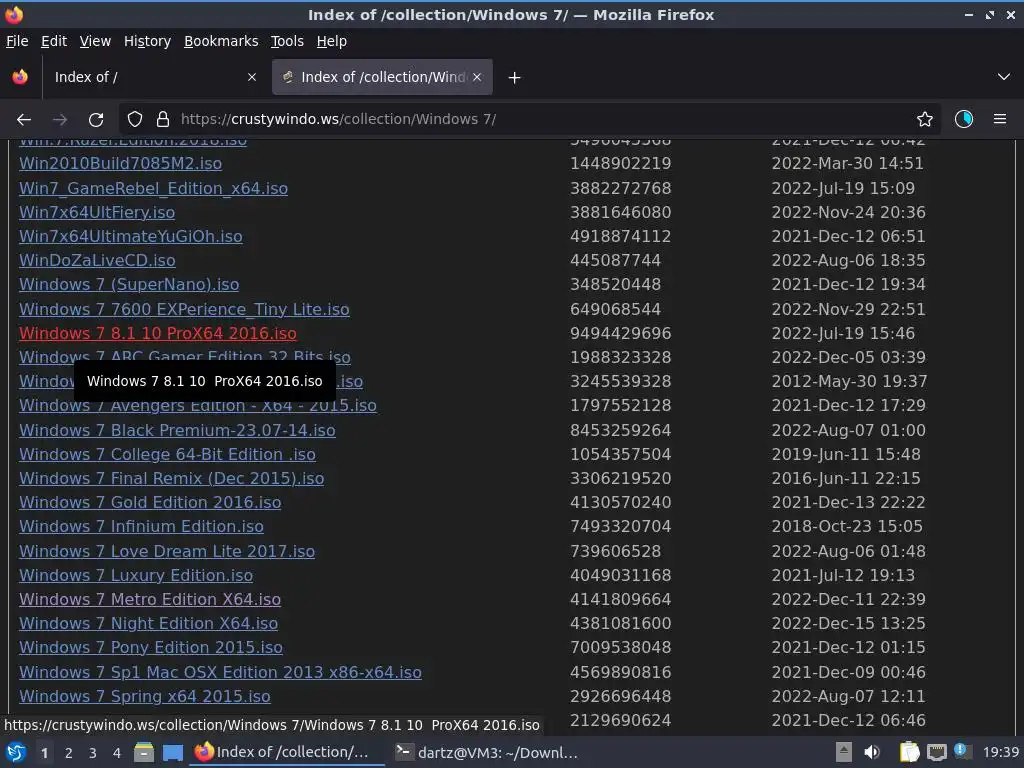The width and height of the screenshot is (1024, 768).
Task: Open WinDoZaLiveCD.iso link
Action: (x=97, y=261)
